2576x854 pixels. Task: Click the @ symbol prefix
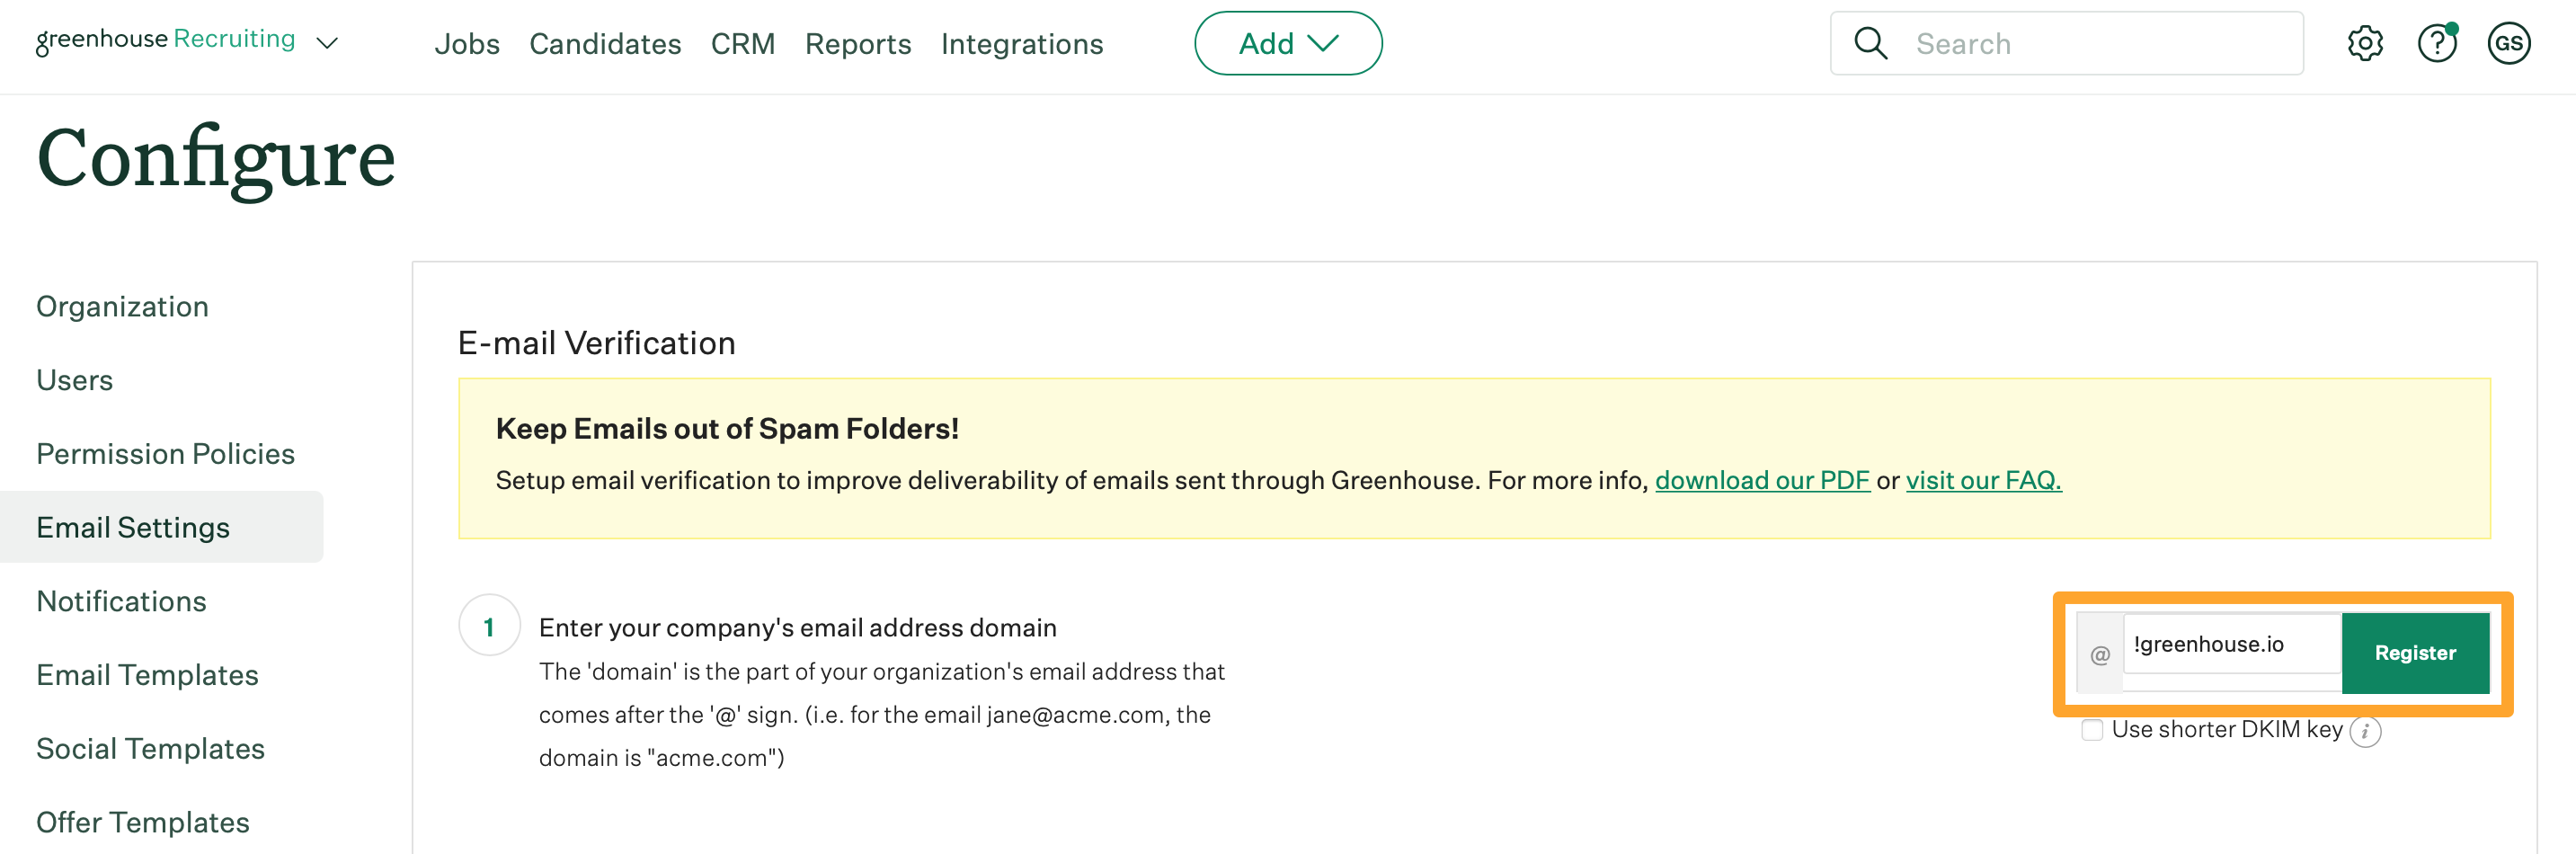pyautogui.click(x=2100, y=654)
